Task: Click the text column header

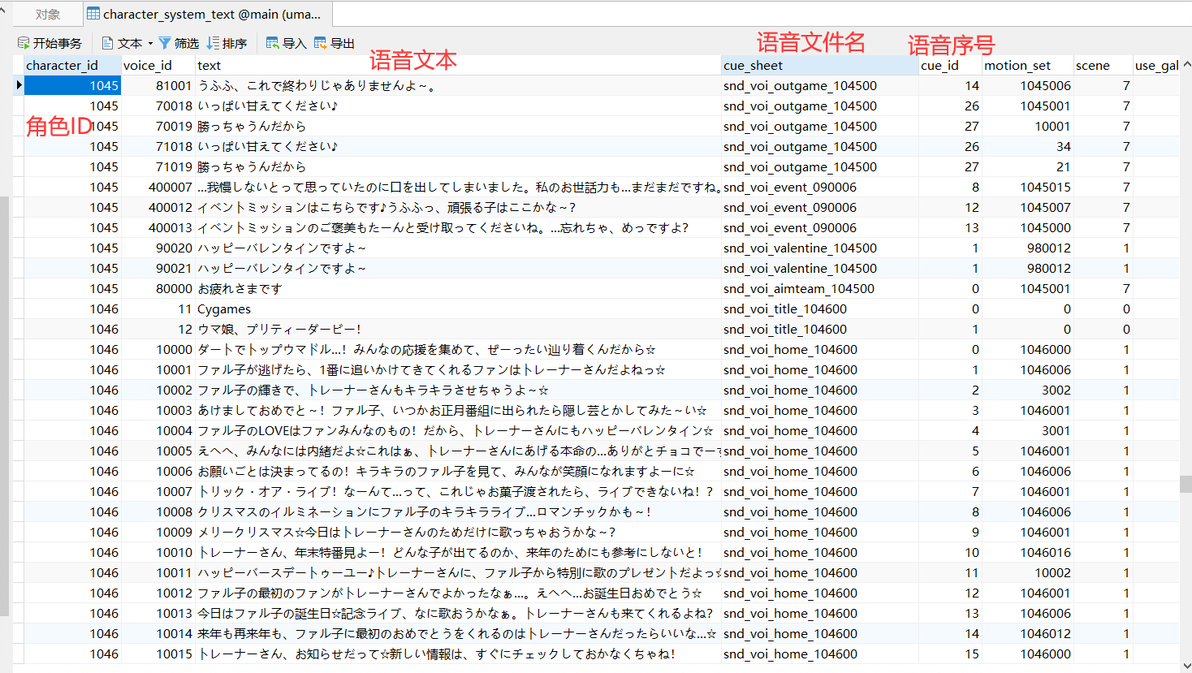Action: point(458,65)
